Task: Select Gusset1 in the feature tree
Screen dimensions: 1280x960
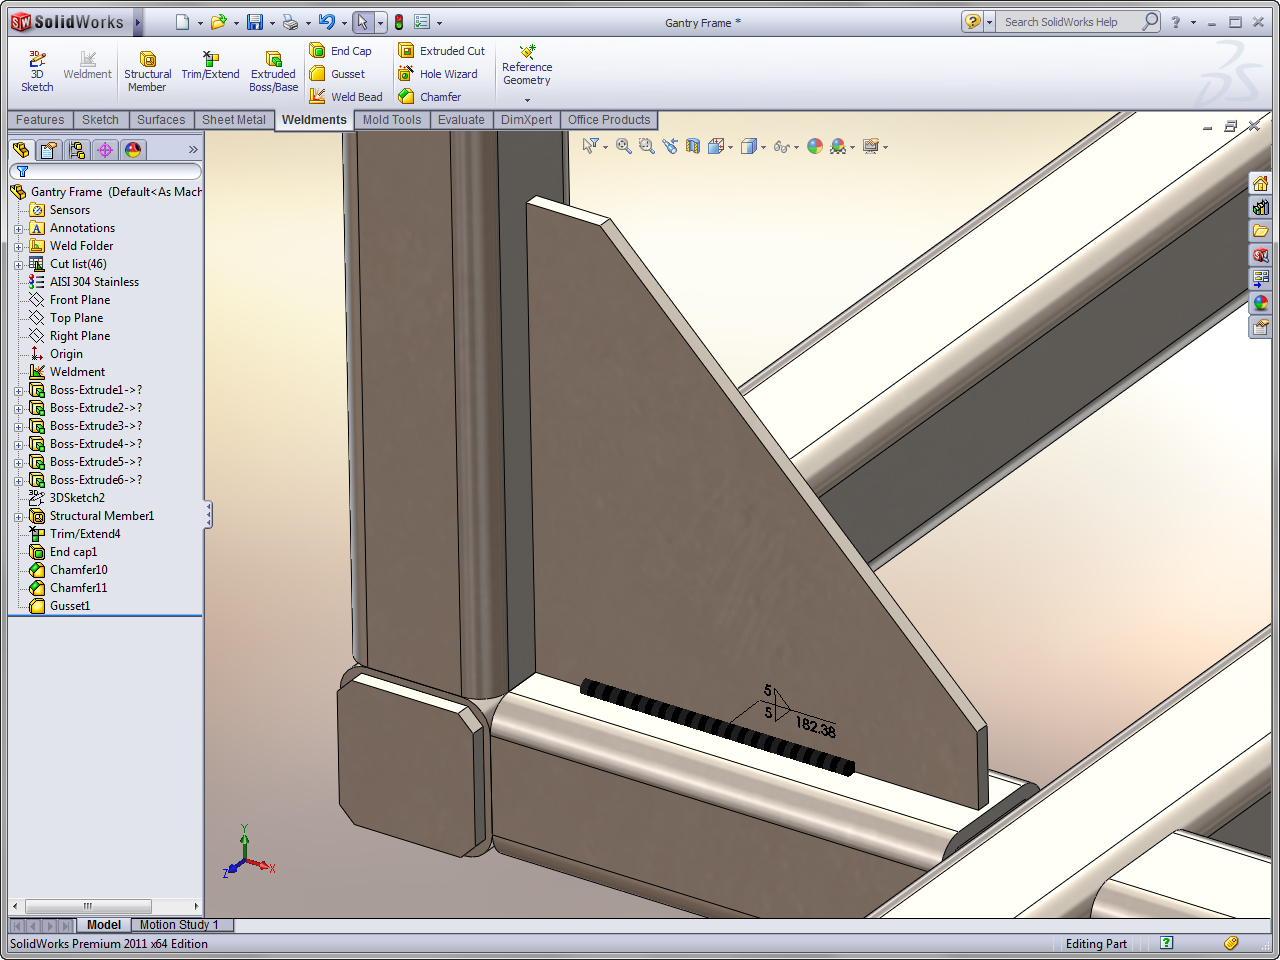Action: [x=70, y=606]
